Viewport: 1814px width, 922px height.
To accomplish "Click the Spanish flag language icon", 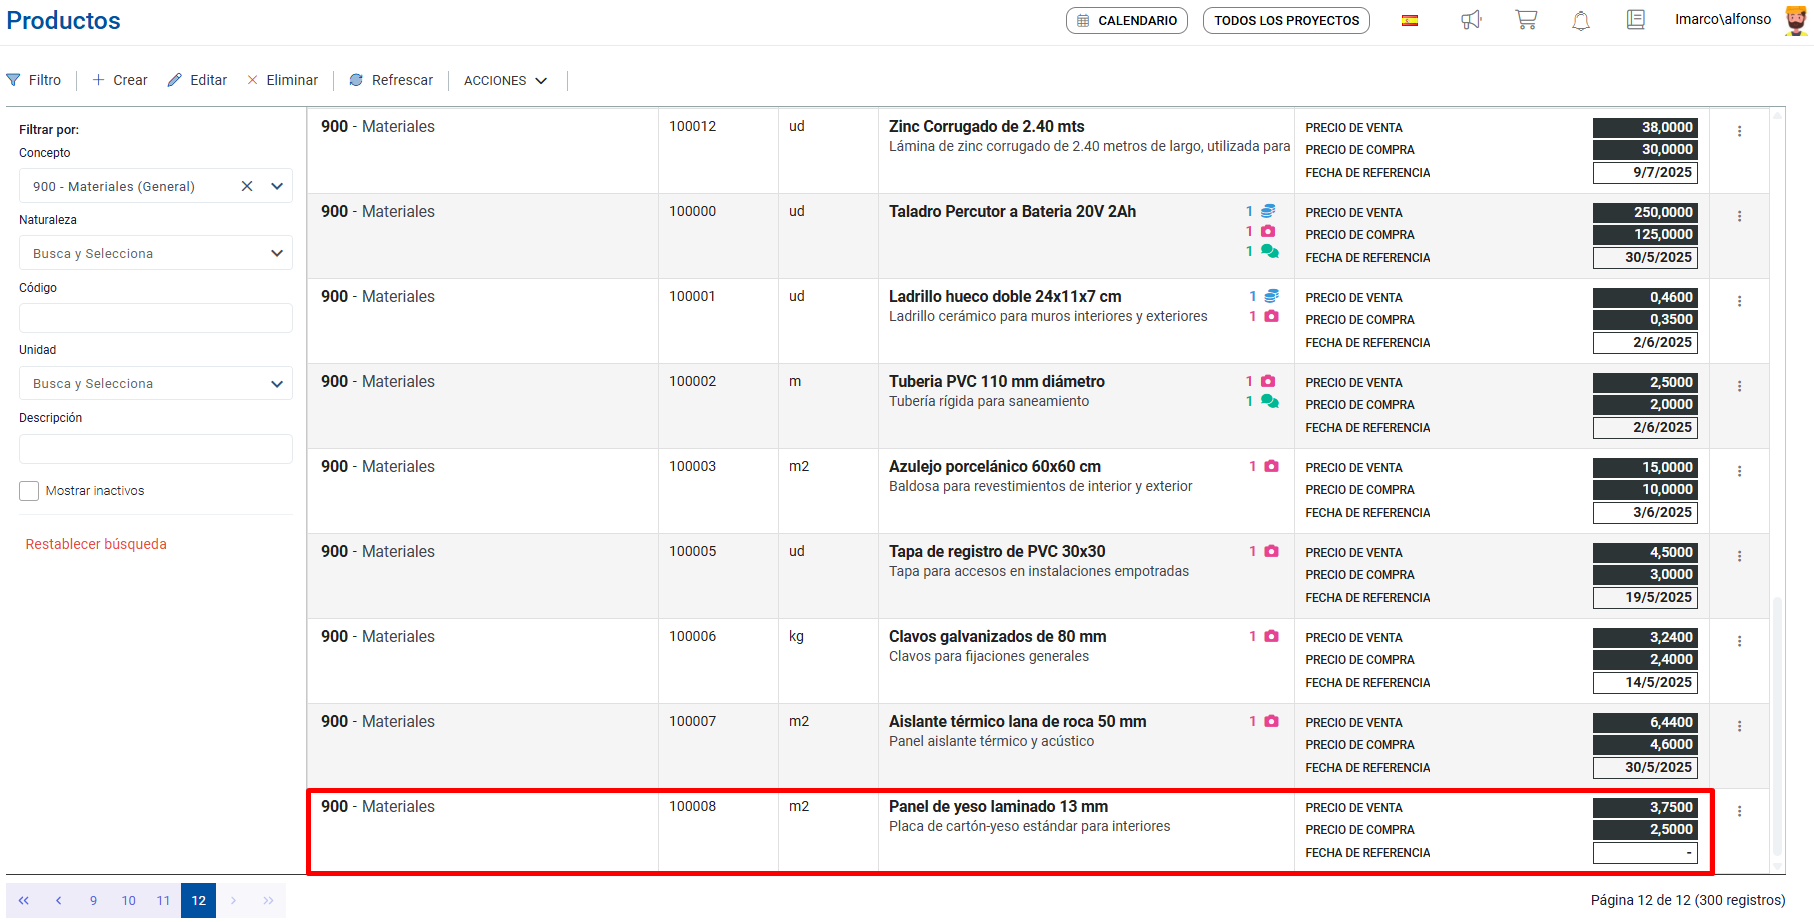I will click(x=1410, y=20).
